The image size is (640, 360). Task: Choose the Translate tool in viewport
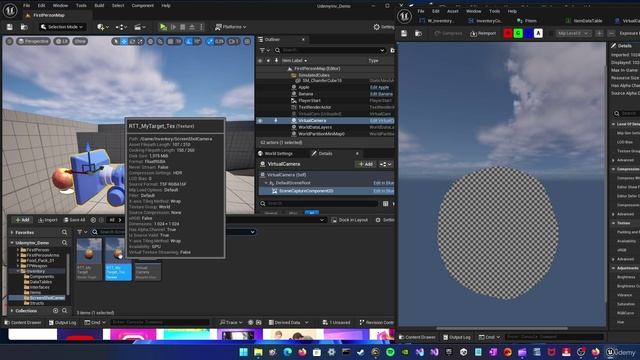pyautogui.click(x=124, y=41)
